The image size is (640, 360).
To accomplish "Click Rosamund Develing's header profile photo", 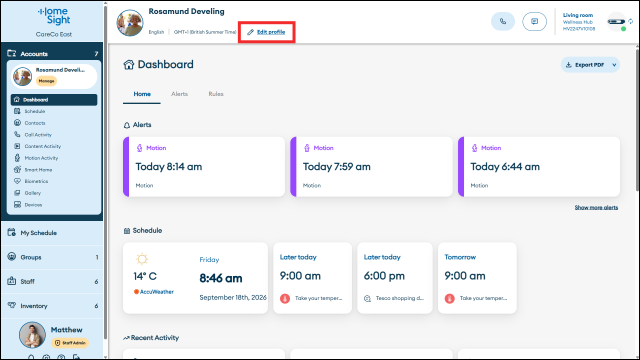I will 130,22.
